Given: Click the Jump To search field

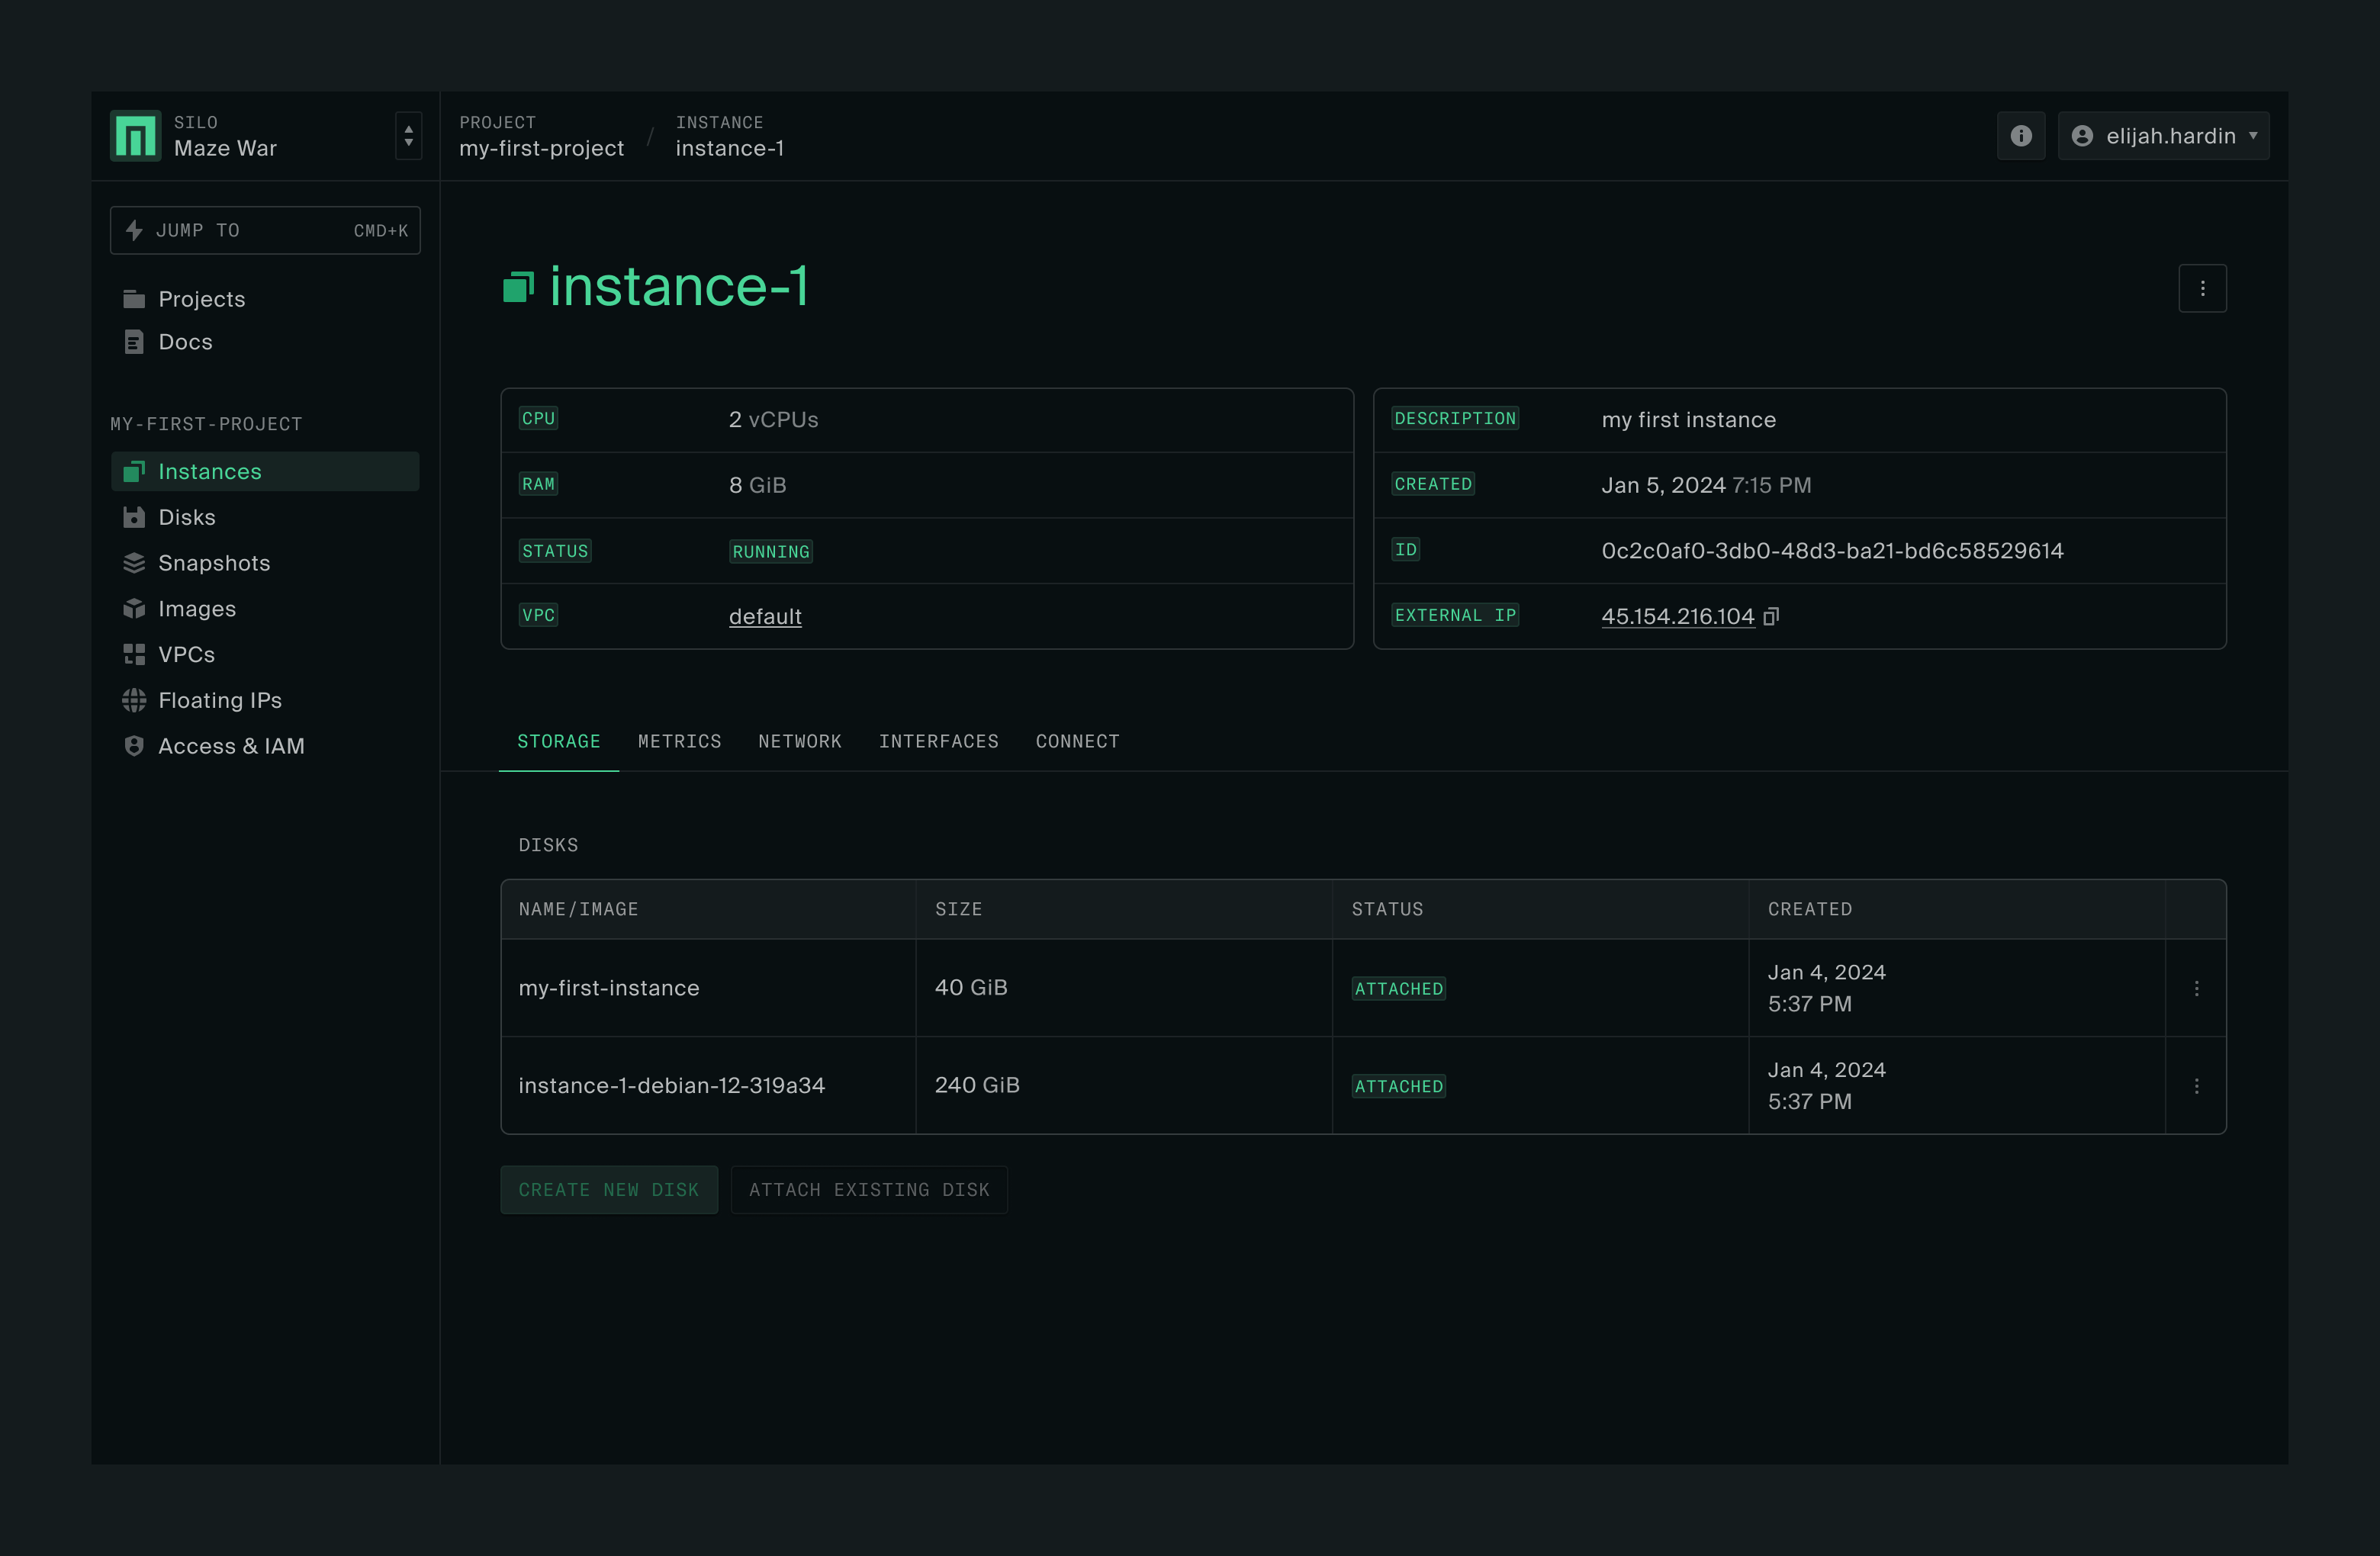Looking at the screenshot, I should coord(265,231).
